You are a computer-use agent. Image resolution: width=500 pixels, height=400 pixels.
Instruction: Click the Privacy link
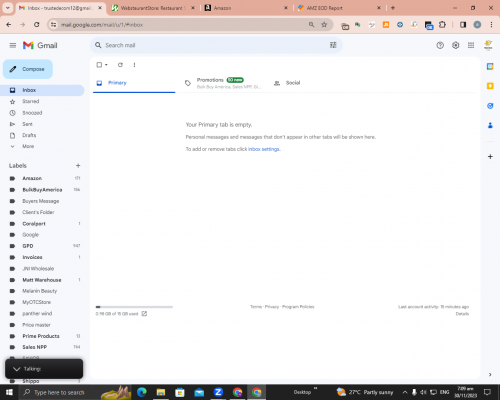click(272, 307)
